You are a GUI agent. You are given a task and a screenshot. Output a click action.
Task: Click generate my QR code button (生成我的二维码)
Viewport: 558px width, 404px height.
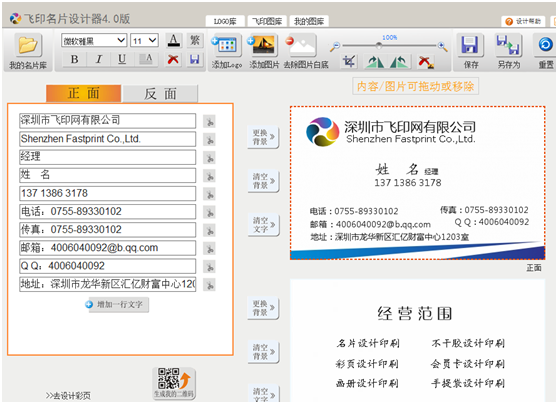174,383
